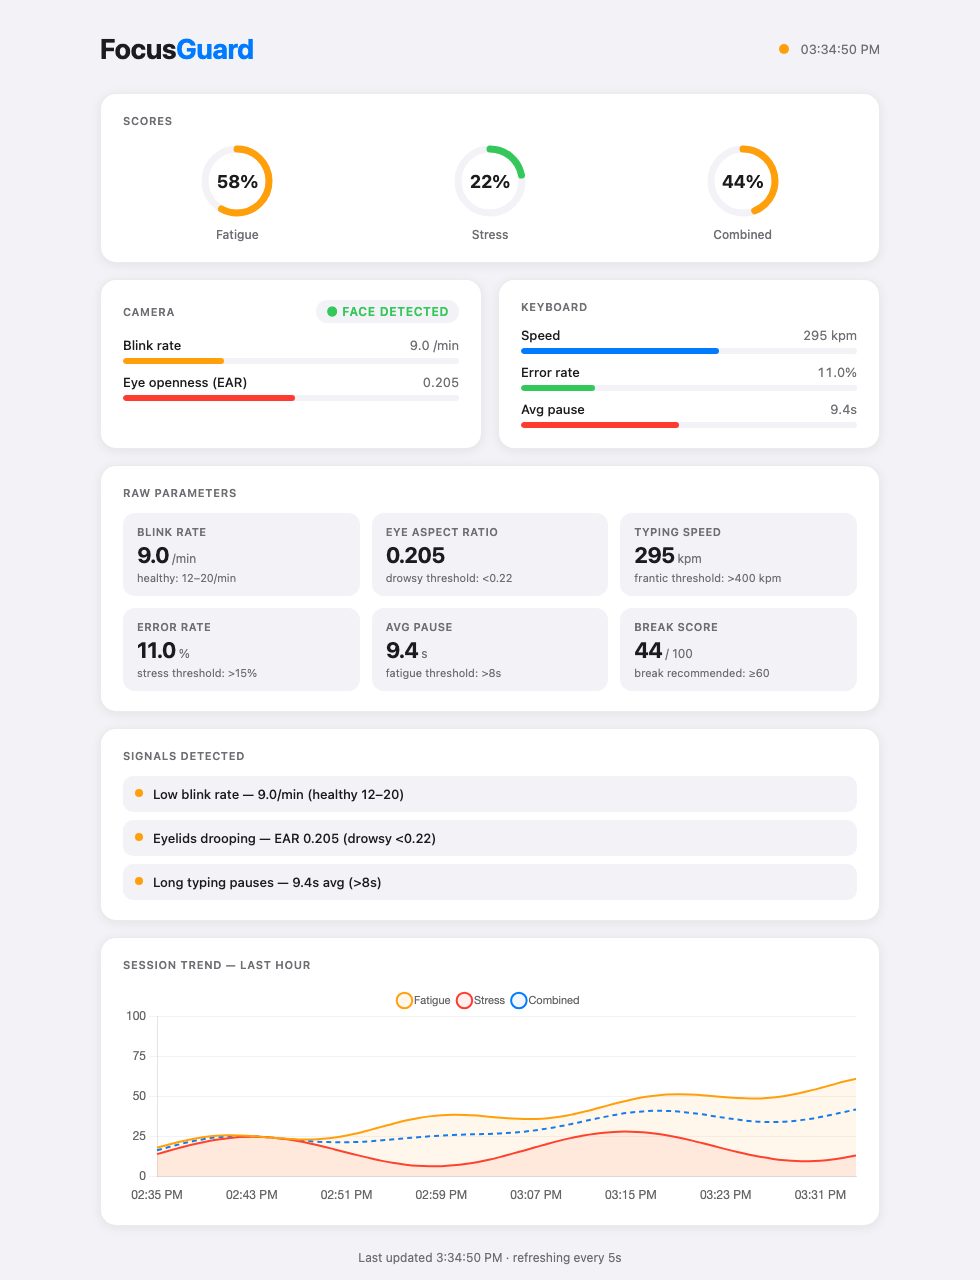Select the EYE ASPECT RATIO parameter tile
980x1280 pixels.
(x=490, y=555)
